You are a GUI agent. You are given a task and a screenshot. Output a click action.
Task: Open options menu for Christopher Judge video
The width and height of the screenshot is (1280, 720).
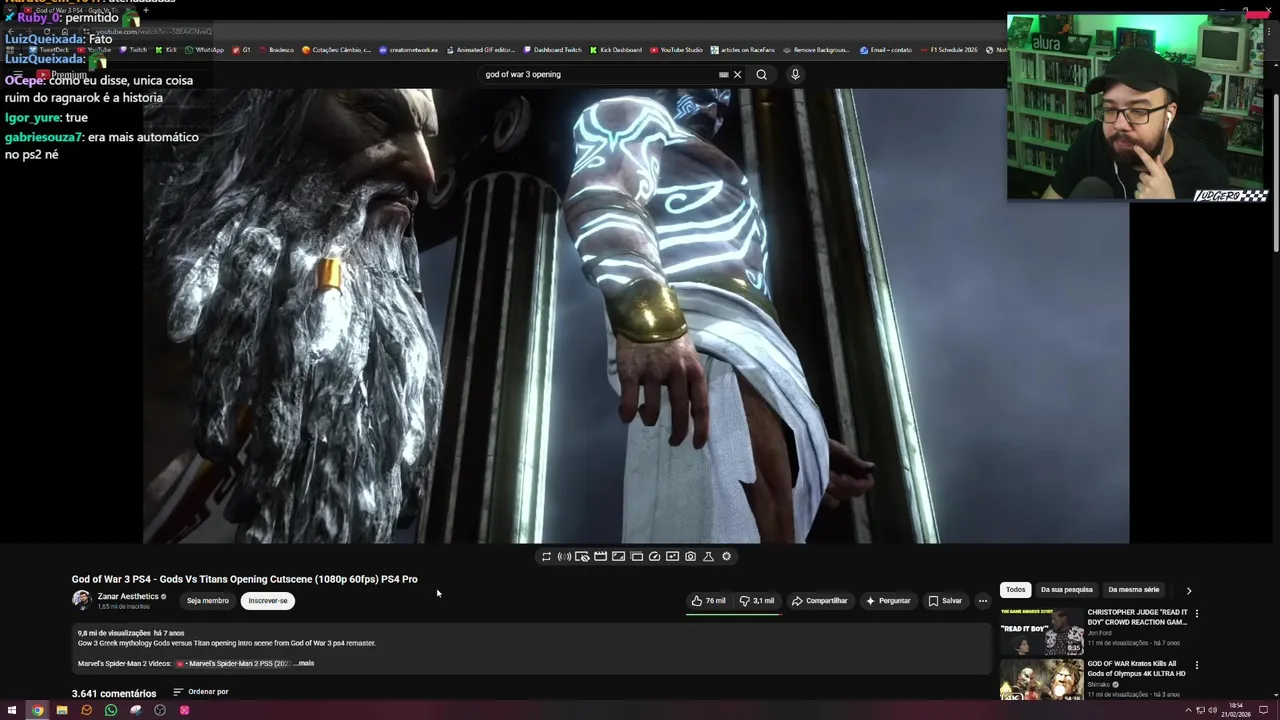pos(1197,614)
